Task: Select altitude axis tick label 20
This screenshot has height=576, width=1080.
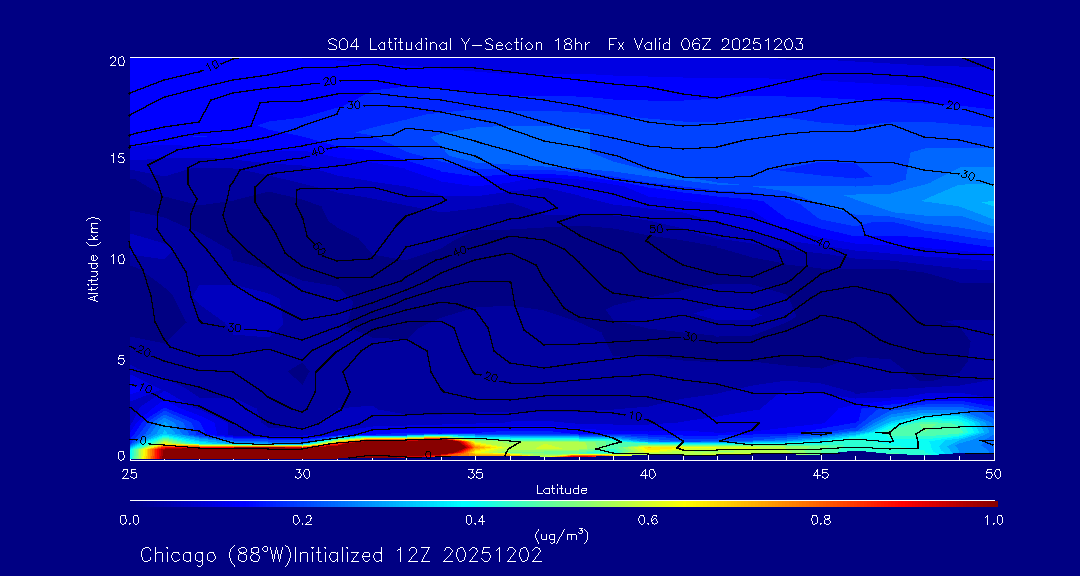Action: coord(116,61)
